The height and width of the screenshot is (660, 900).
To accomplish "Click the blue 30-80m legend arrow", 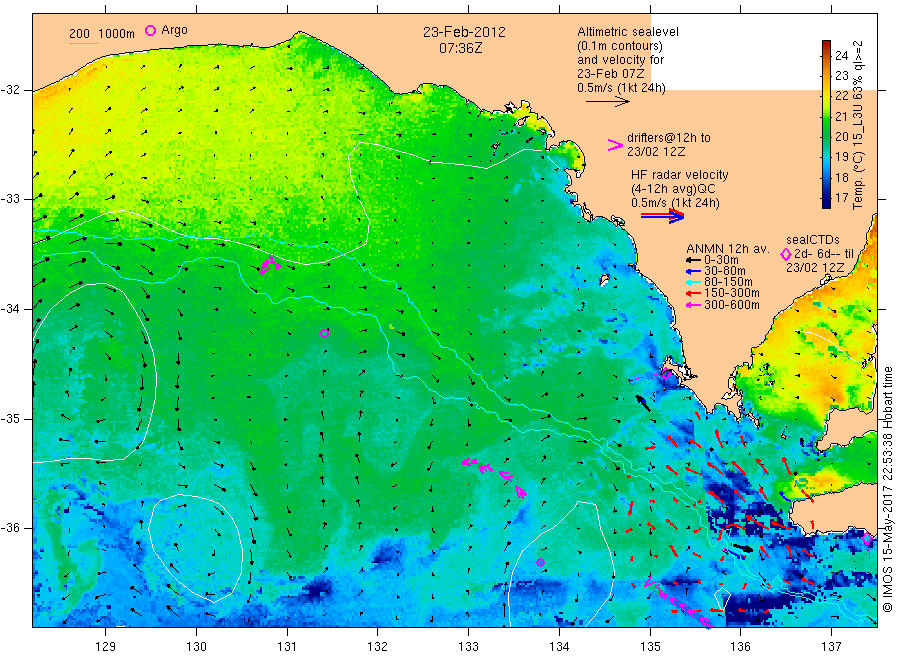I will pos(693,271).
